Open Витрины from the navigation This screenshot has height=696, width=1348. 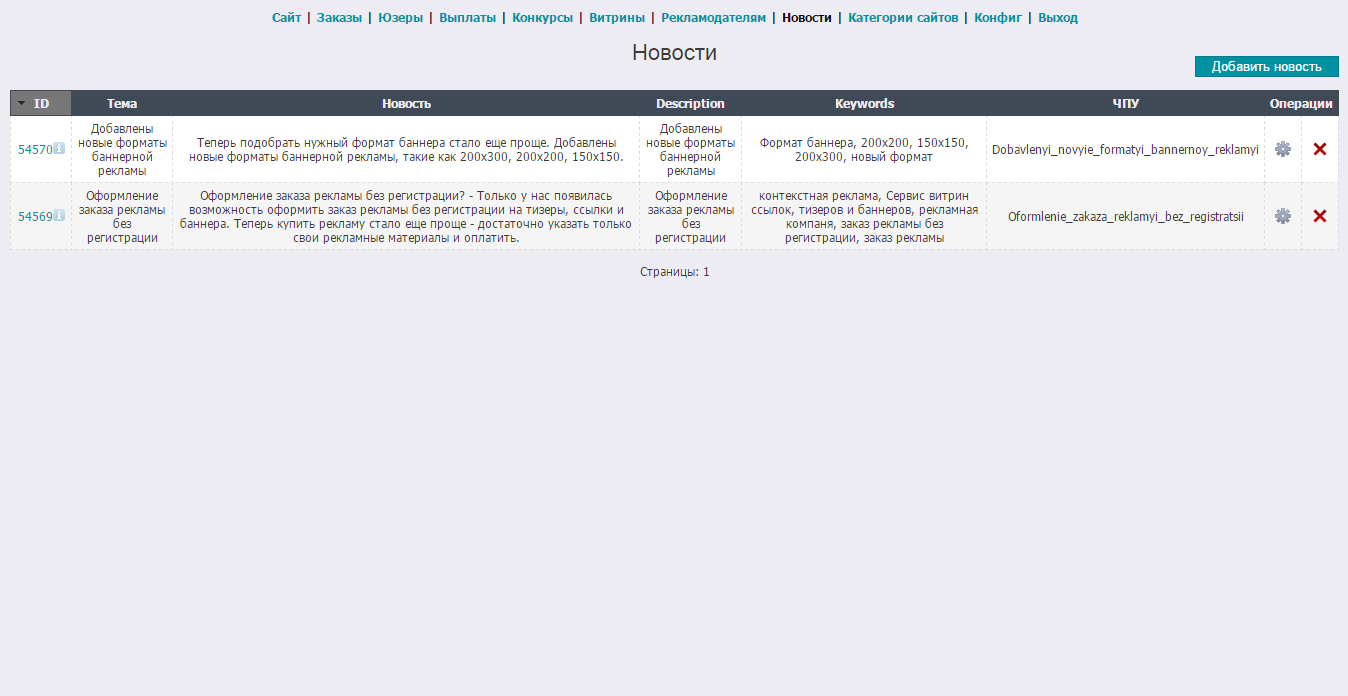point(617,18)
